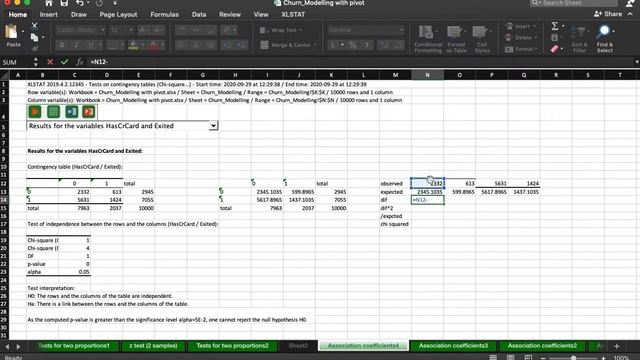This screenshot has height=360, width=640.
Task: Collapse the ribbon with chevron
Action: (x=630, y=14)
